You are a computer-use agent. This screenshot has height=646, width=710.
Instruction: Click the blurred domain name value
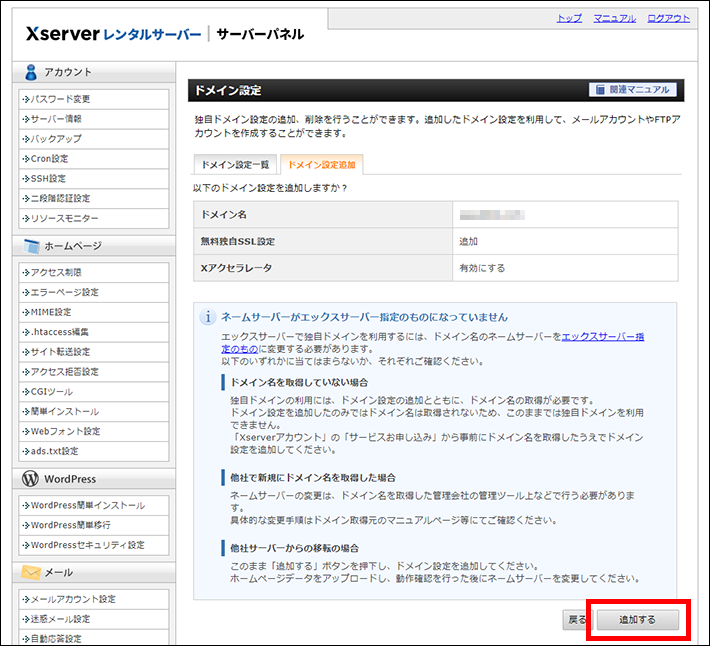pyautogui.click(x=492, y=215)
